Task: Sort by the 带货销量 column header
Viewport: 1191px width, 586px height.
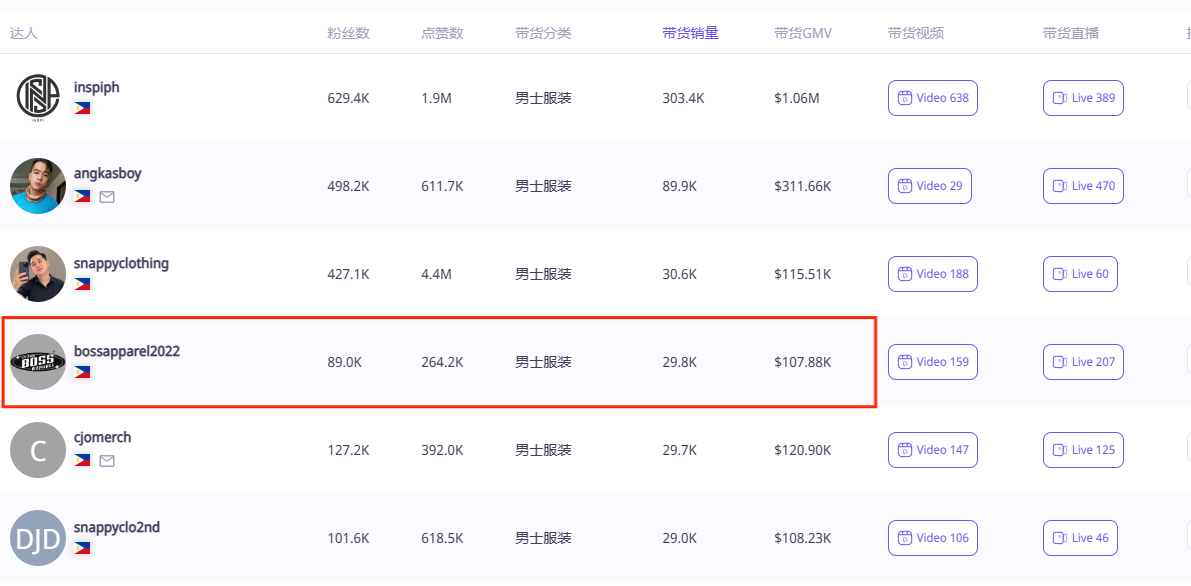Action: 690,33
